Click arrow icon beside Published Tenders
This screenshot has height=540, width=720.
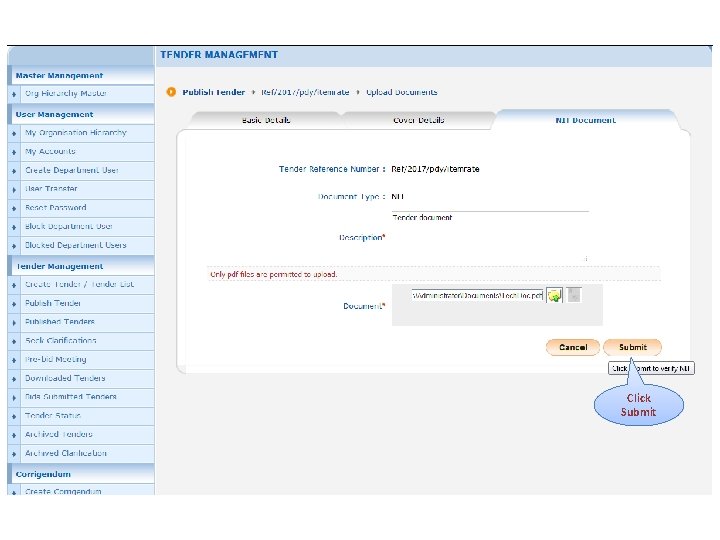(14, 323)
